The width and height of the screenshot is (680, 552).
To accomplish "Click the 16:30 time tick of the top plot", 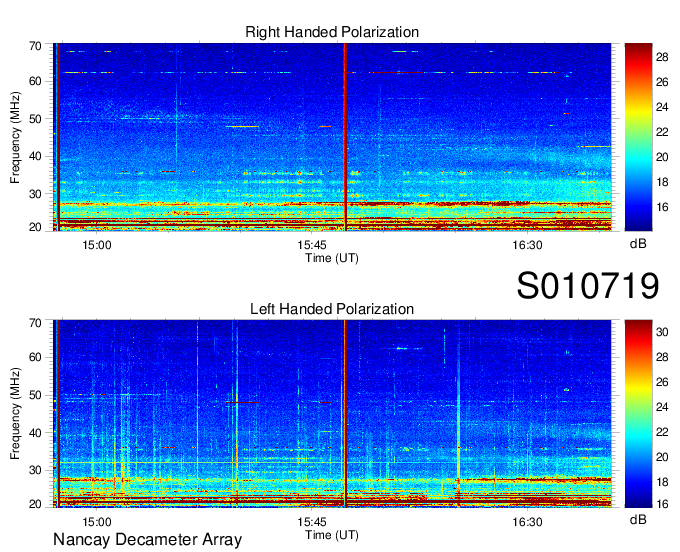I will pyautogui.click(x=527, y=245).
